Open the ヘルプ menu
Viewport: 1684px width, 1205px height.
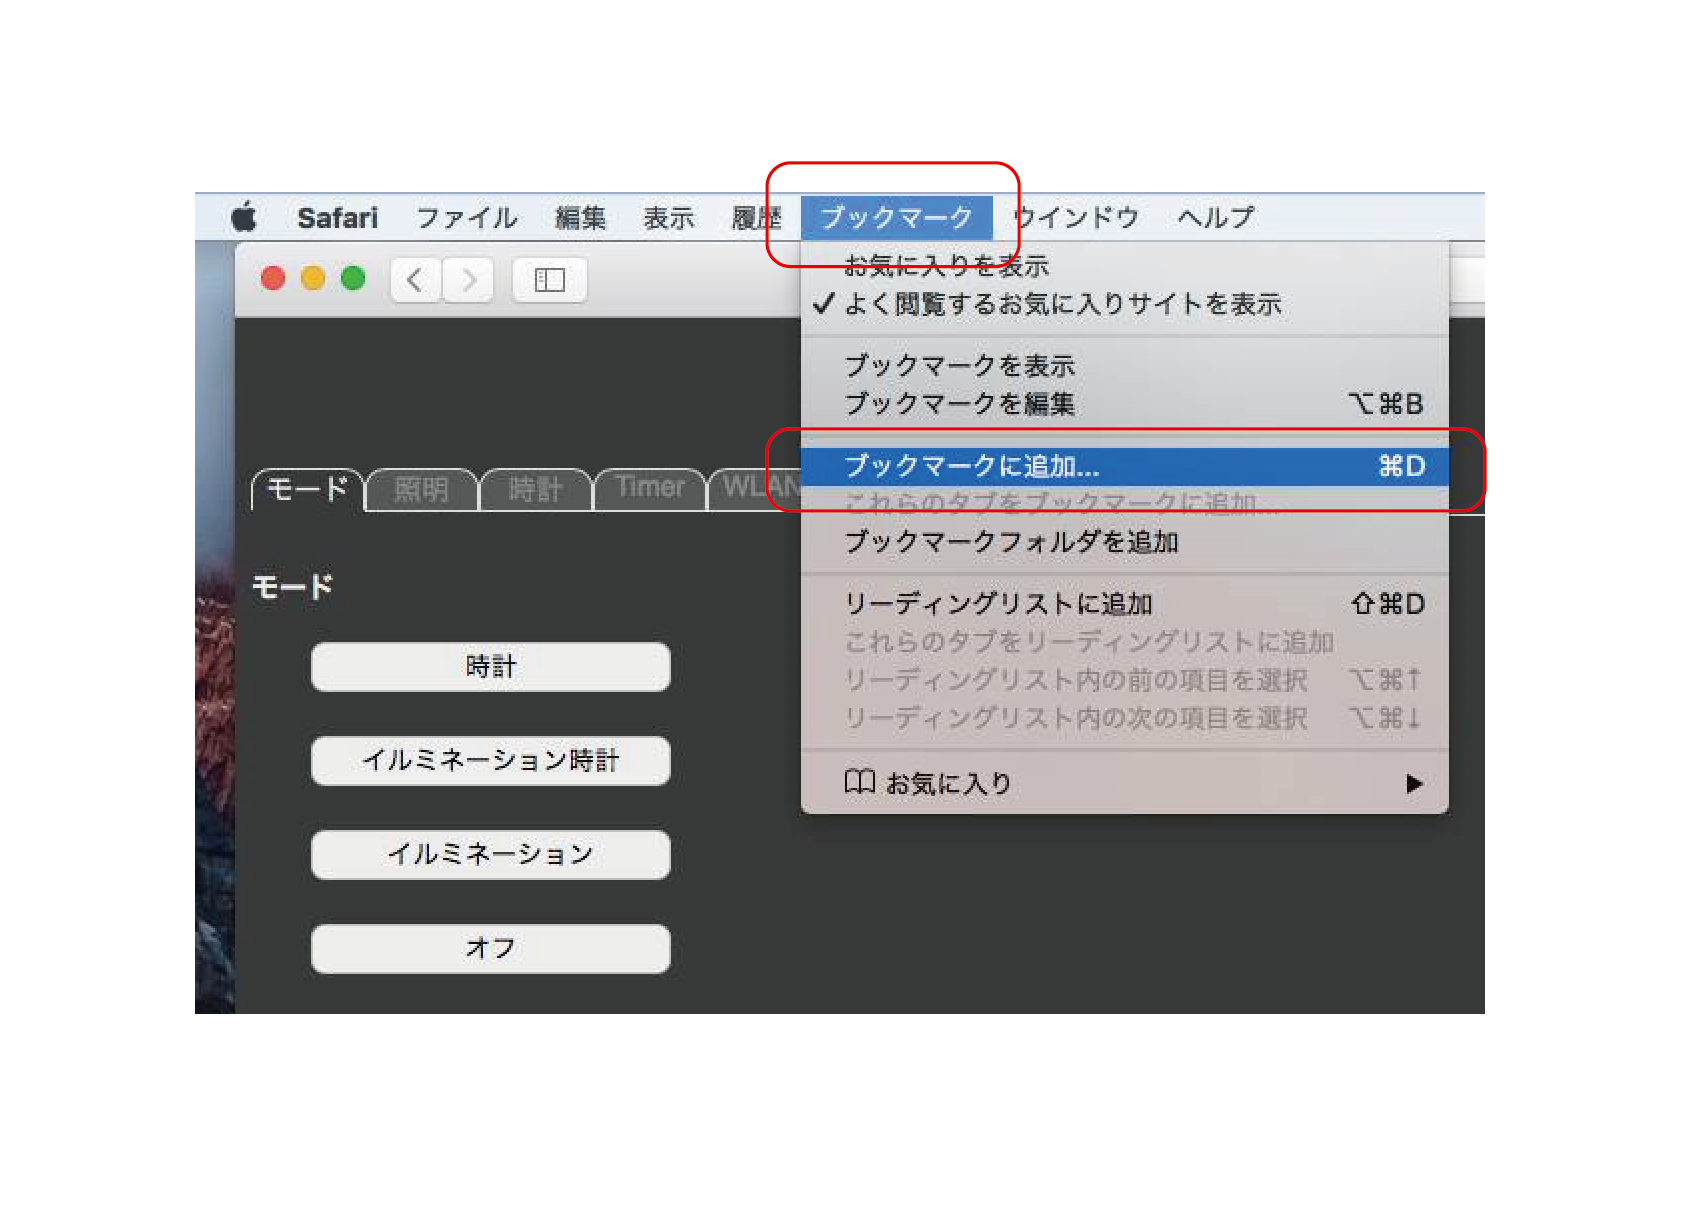[x=1215, y=217]
